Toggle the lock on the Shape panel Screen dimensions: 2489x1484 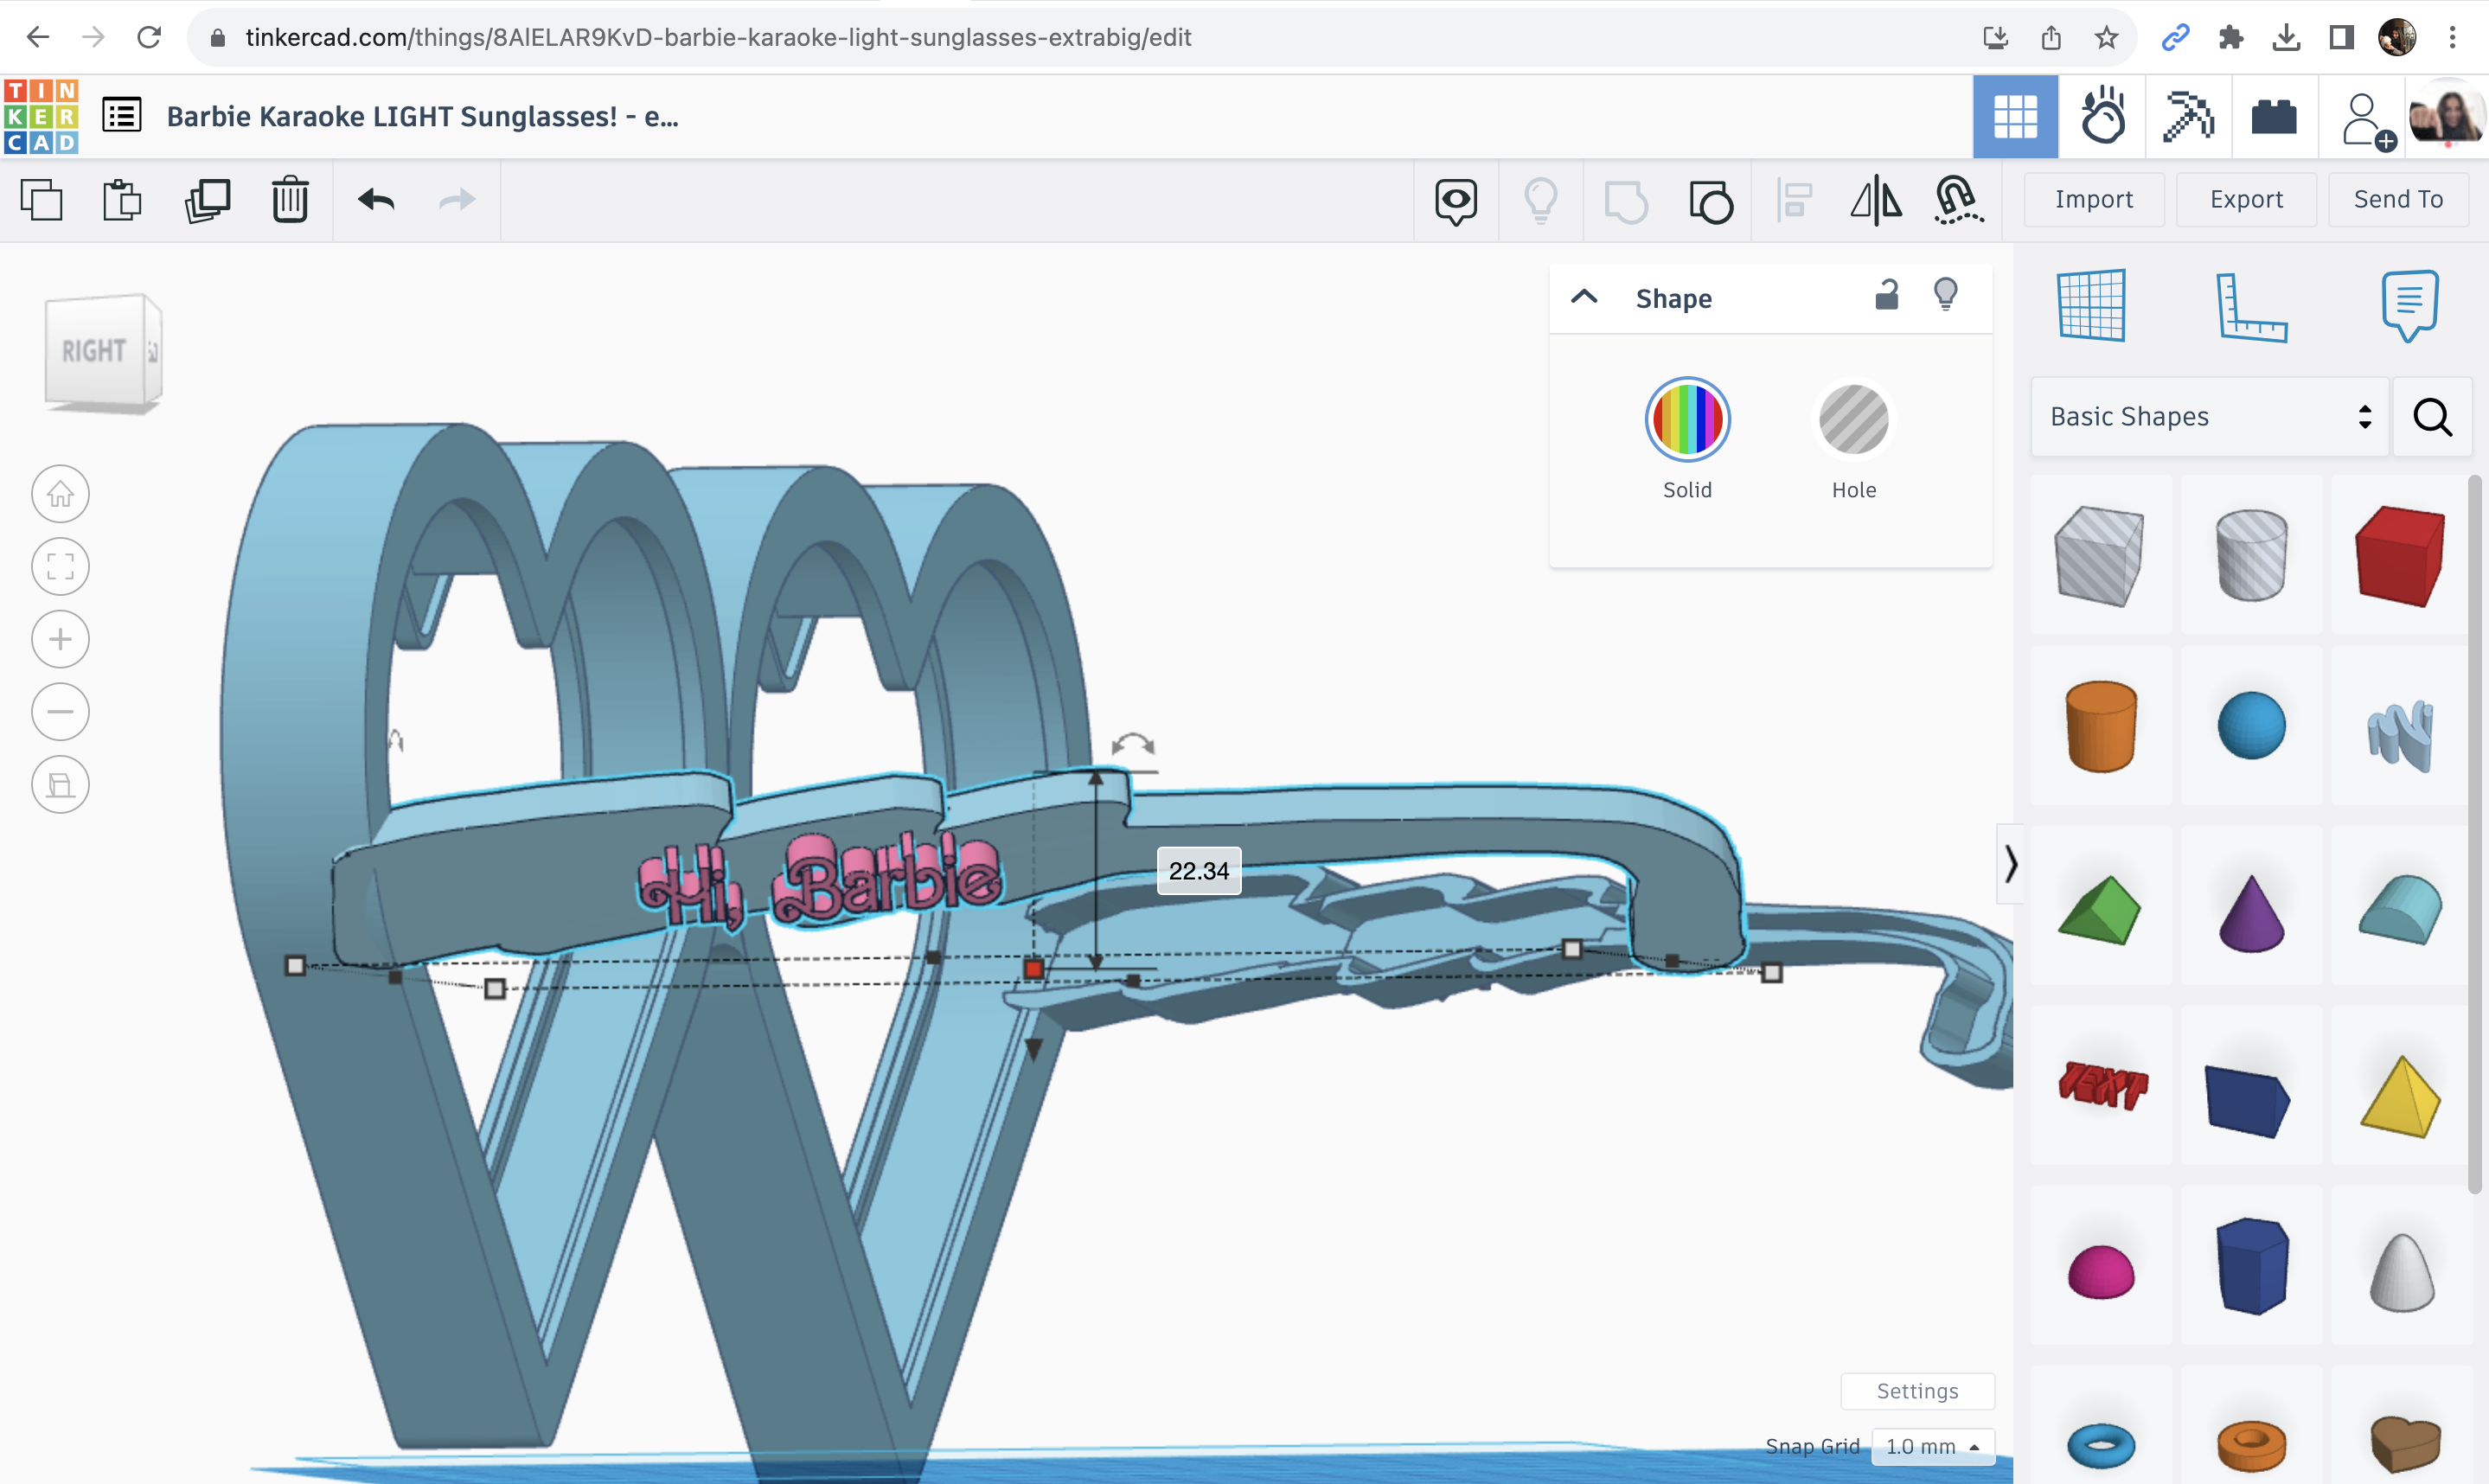click(x=1888, y=296)
